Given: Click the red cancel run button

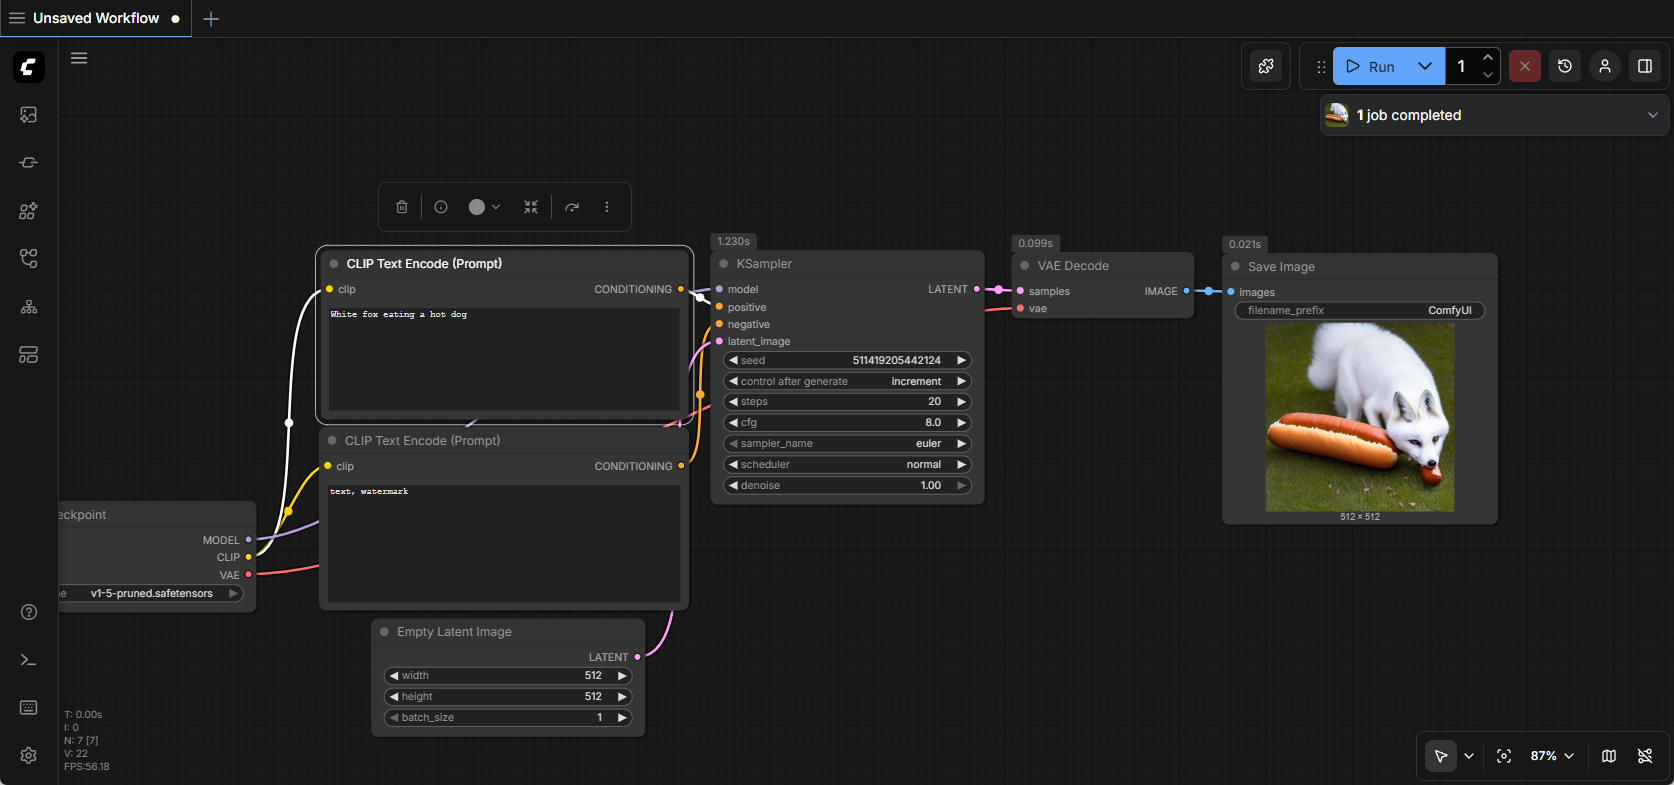Looking at the screenshot, I should click(x=1524, y=66).
